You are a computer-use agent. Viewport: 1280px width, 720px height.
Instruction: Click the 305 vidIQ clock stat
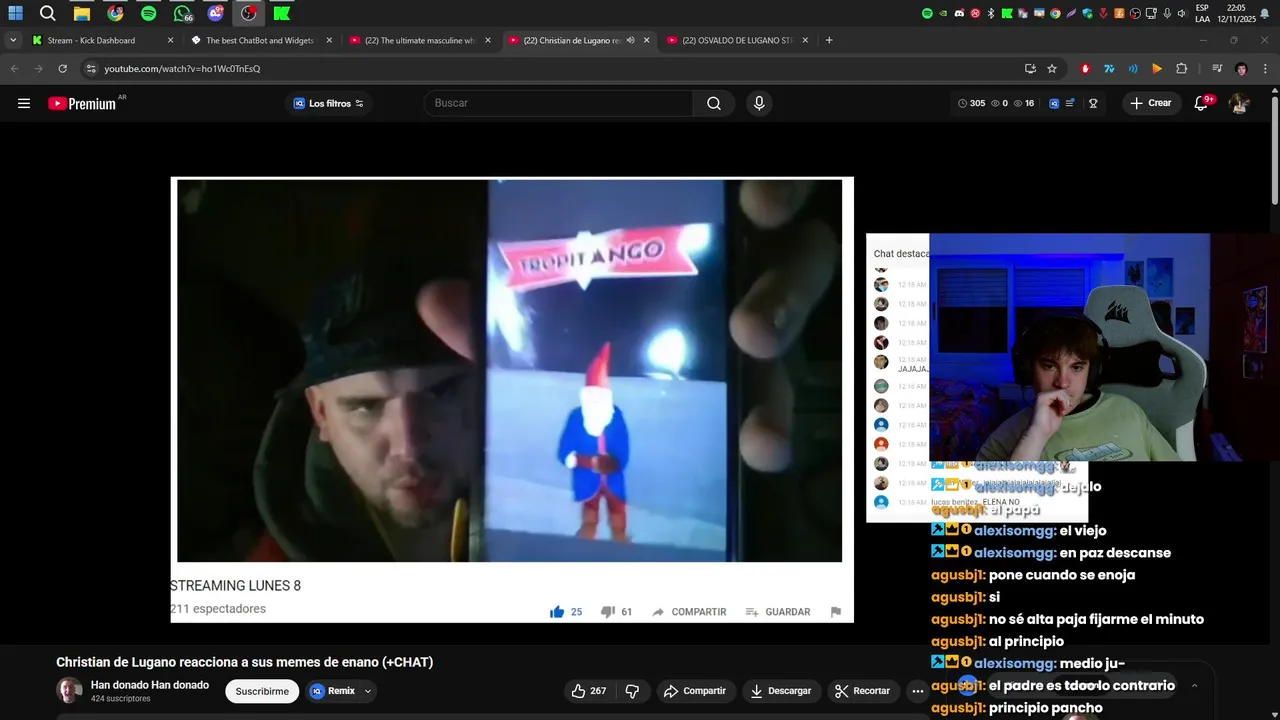pos(971,103)
